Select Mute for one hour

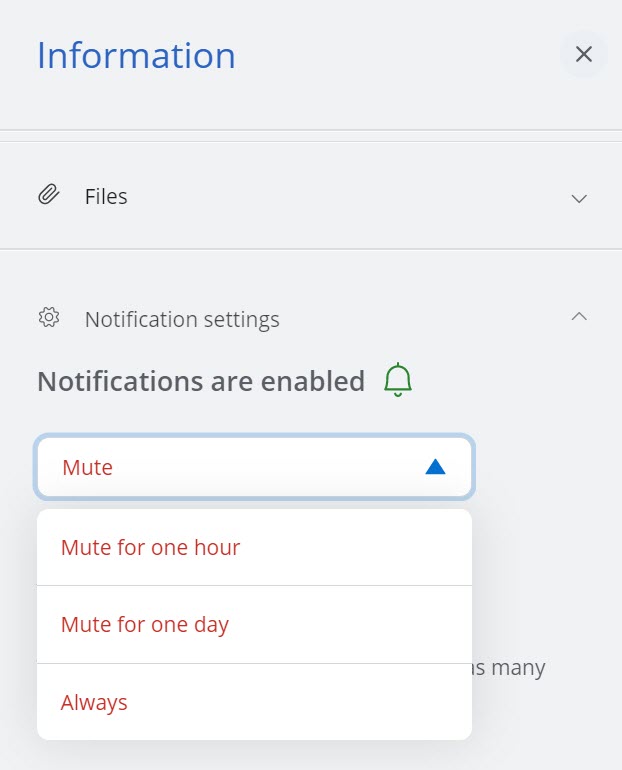[150, 547]
